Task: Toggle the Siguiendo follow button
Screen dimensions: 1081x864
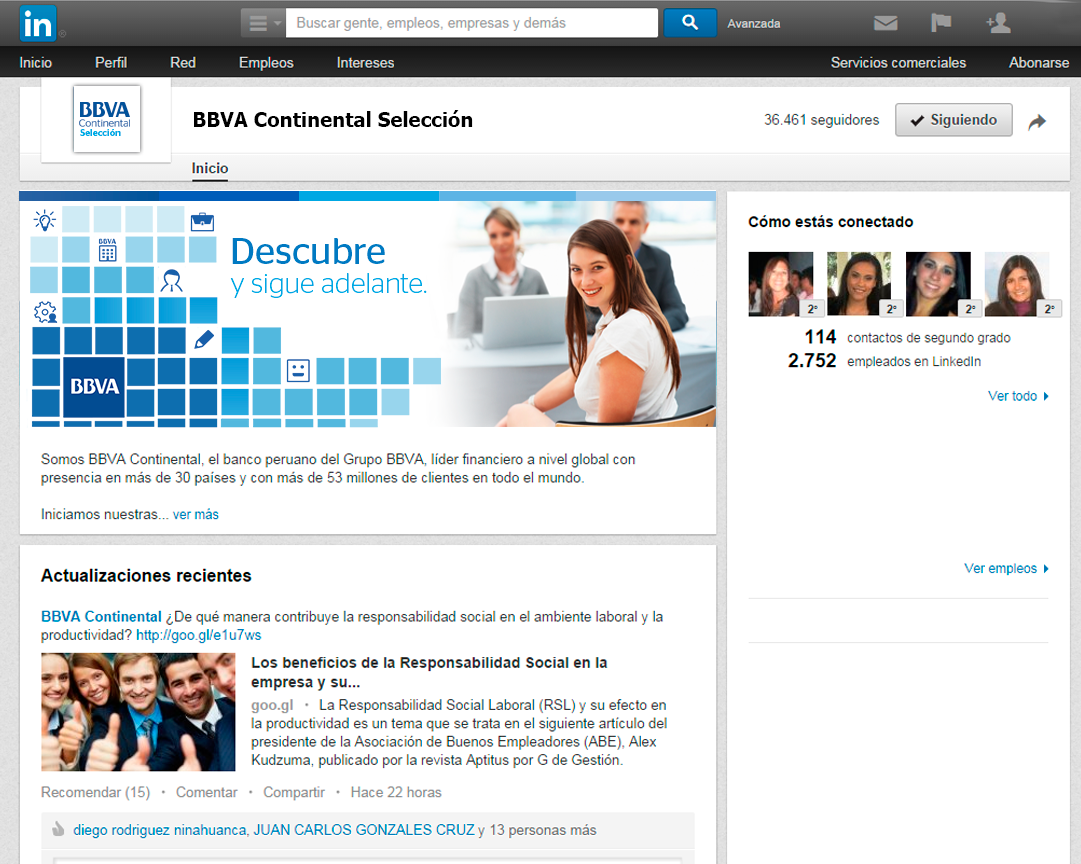Action: [x=953, y=120]
